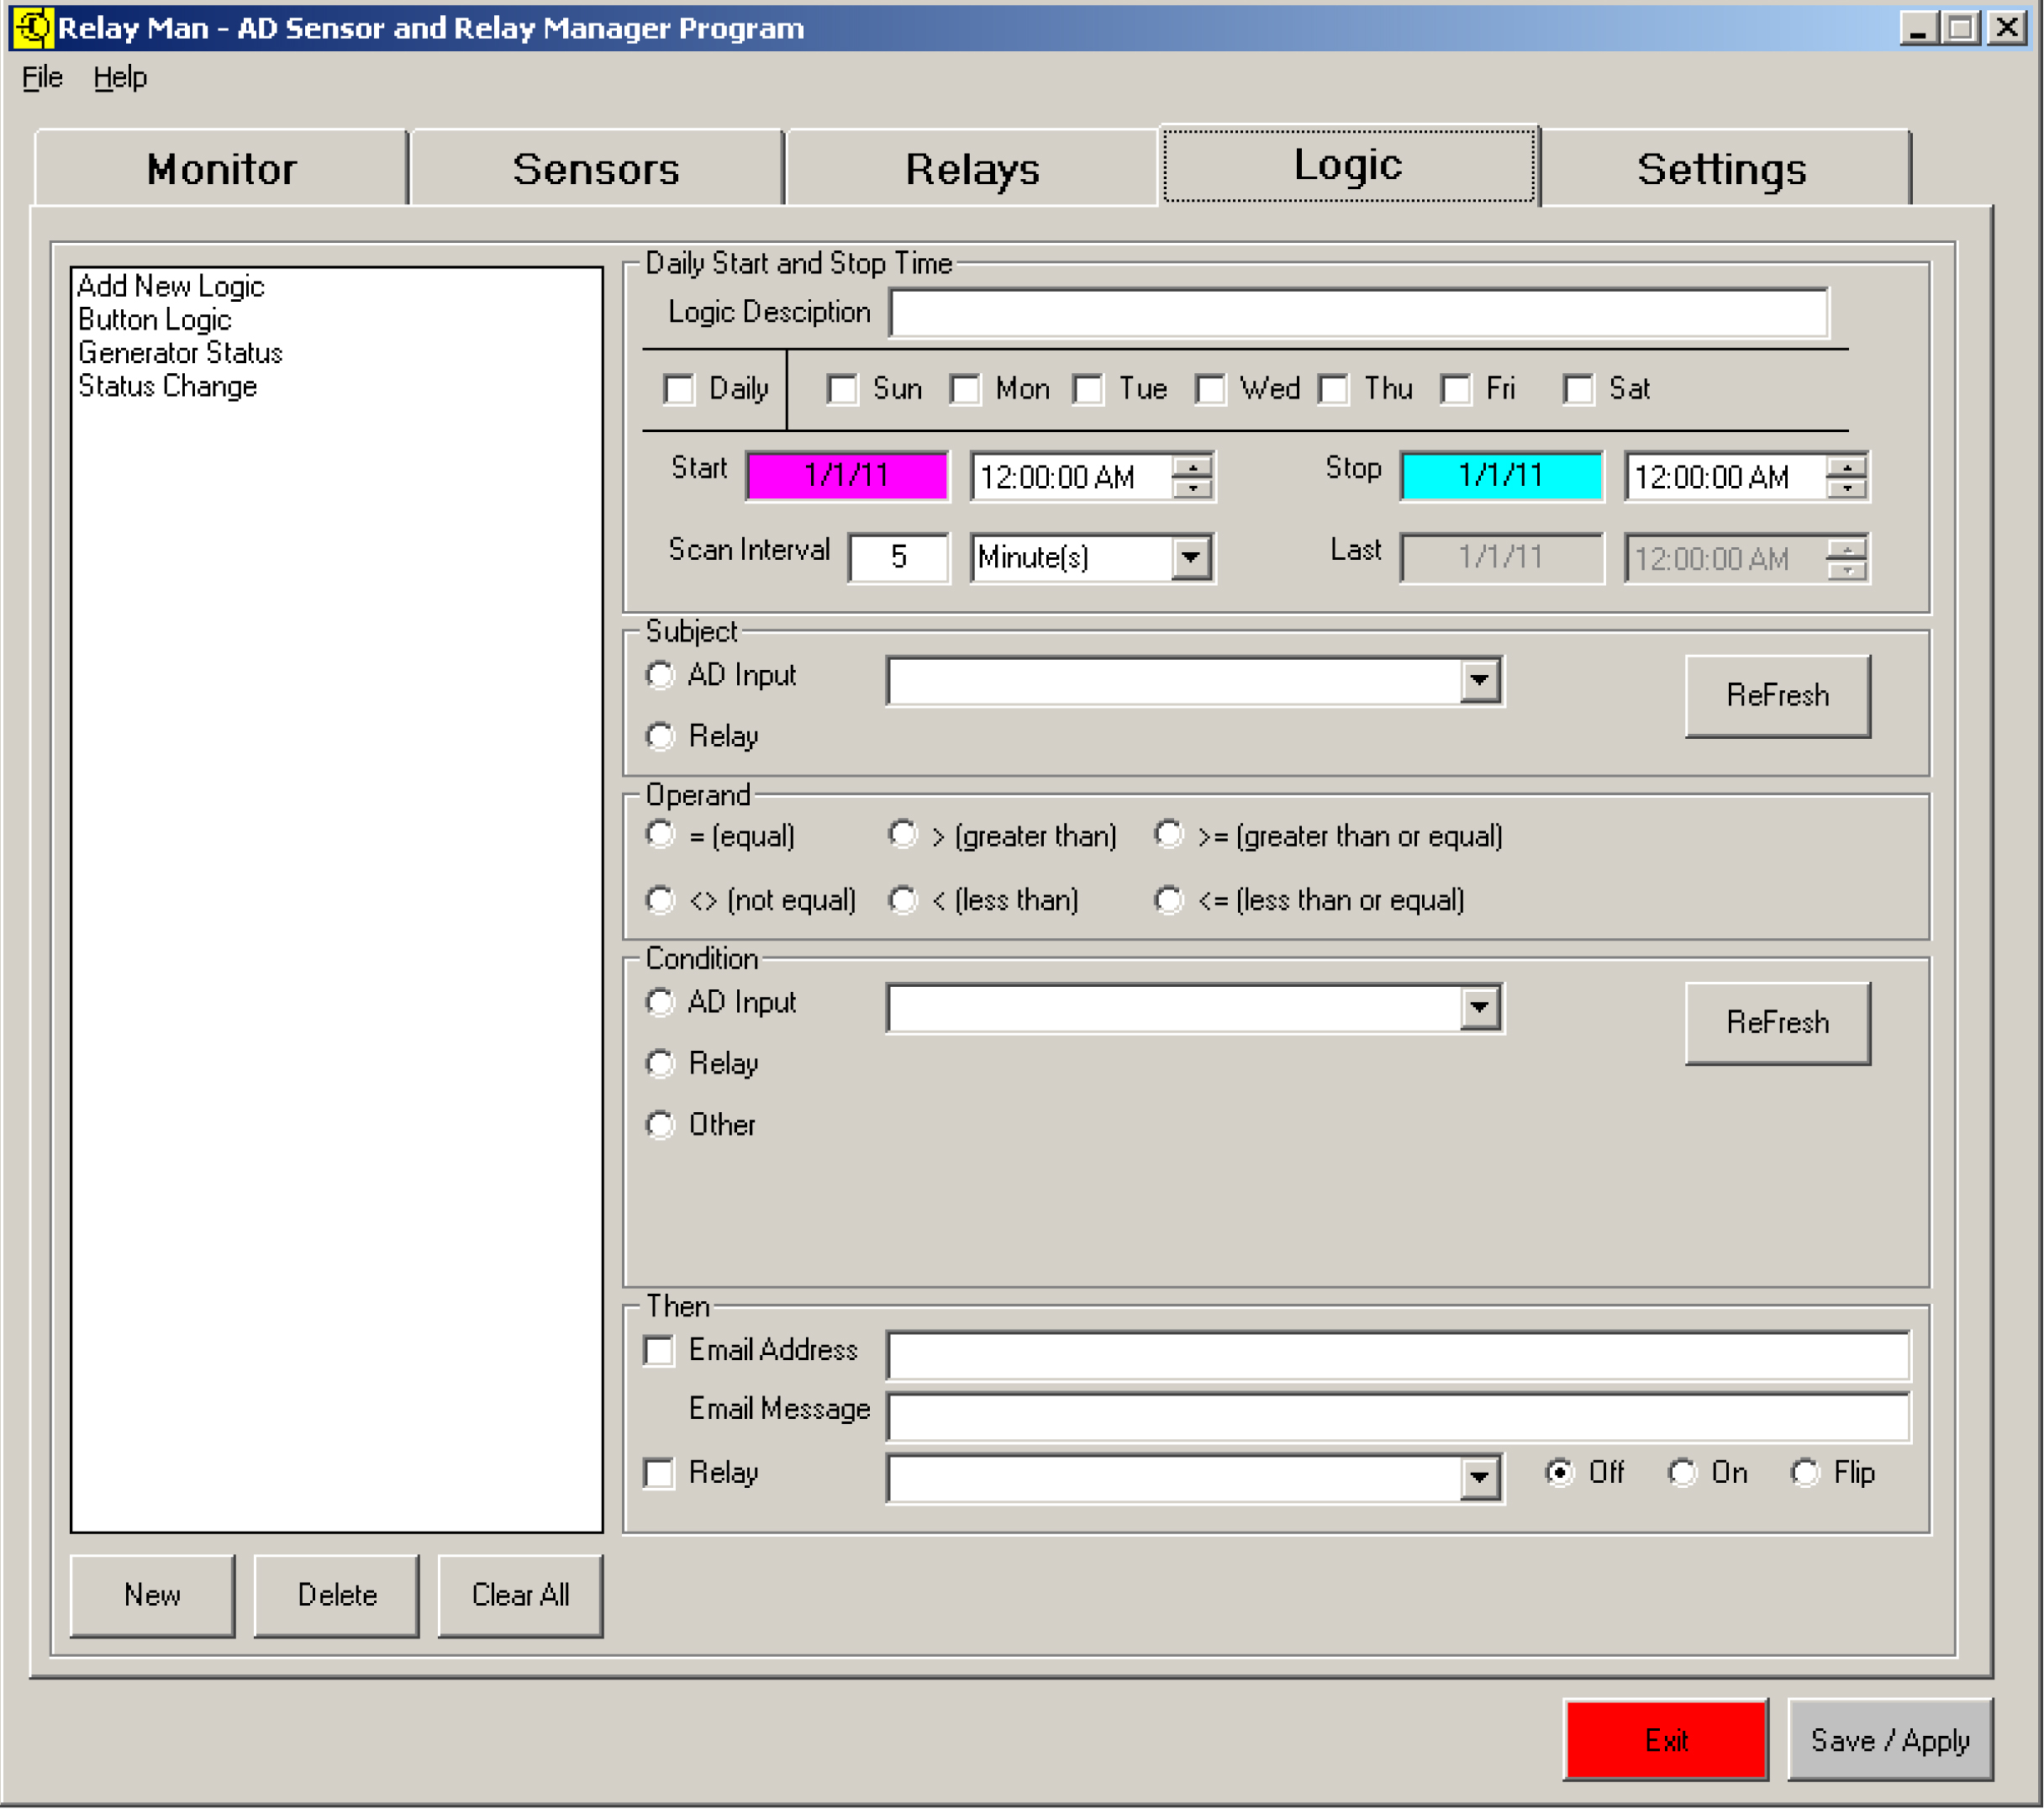This screenshot has height=1809, width=2044.
Task: Open the Then Relay selection dropdown
Action: tap(1480, 1478)
